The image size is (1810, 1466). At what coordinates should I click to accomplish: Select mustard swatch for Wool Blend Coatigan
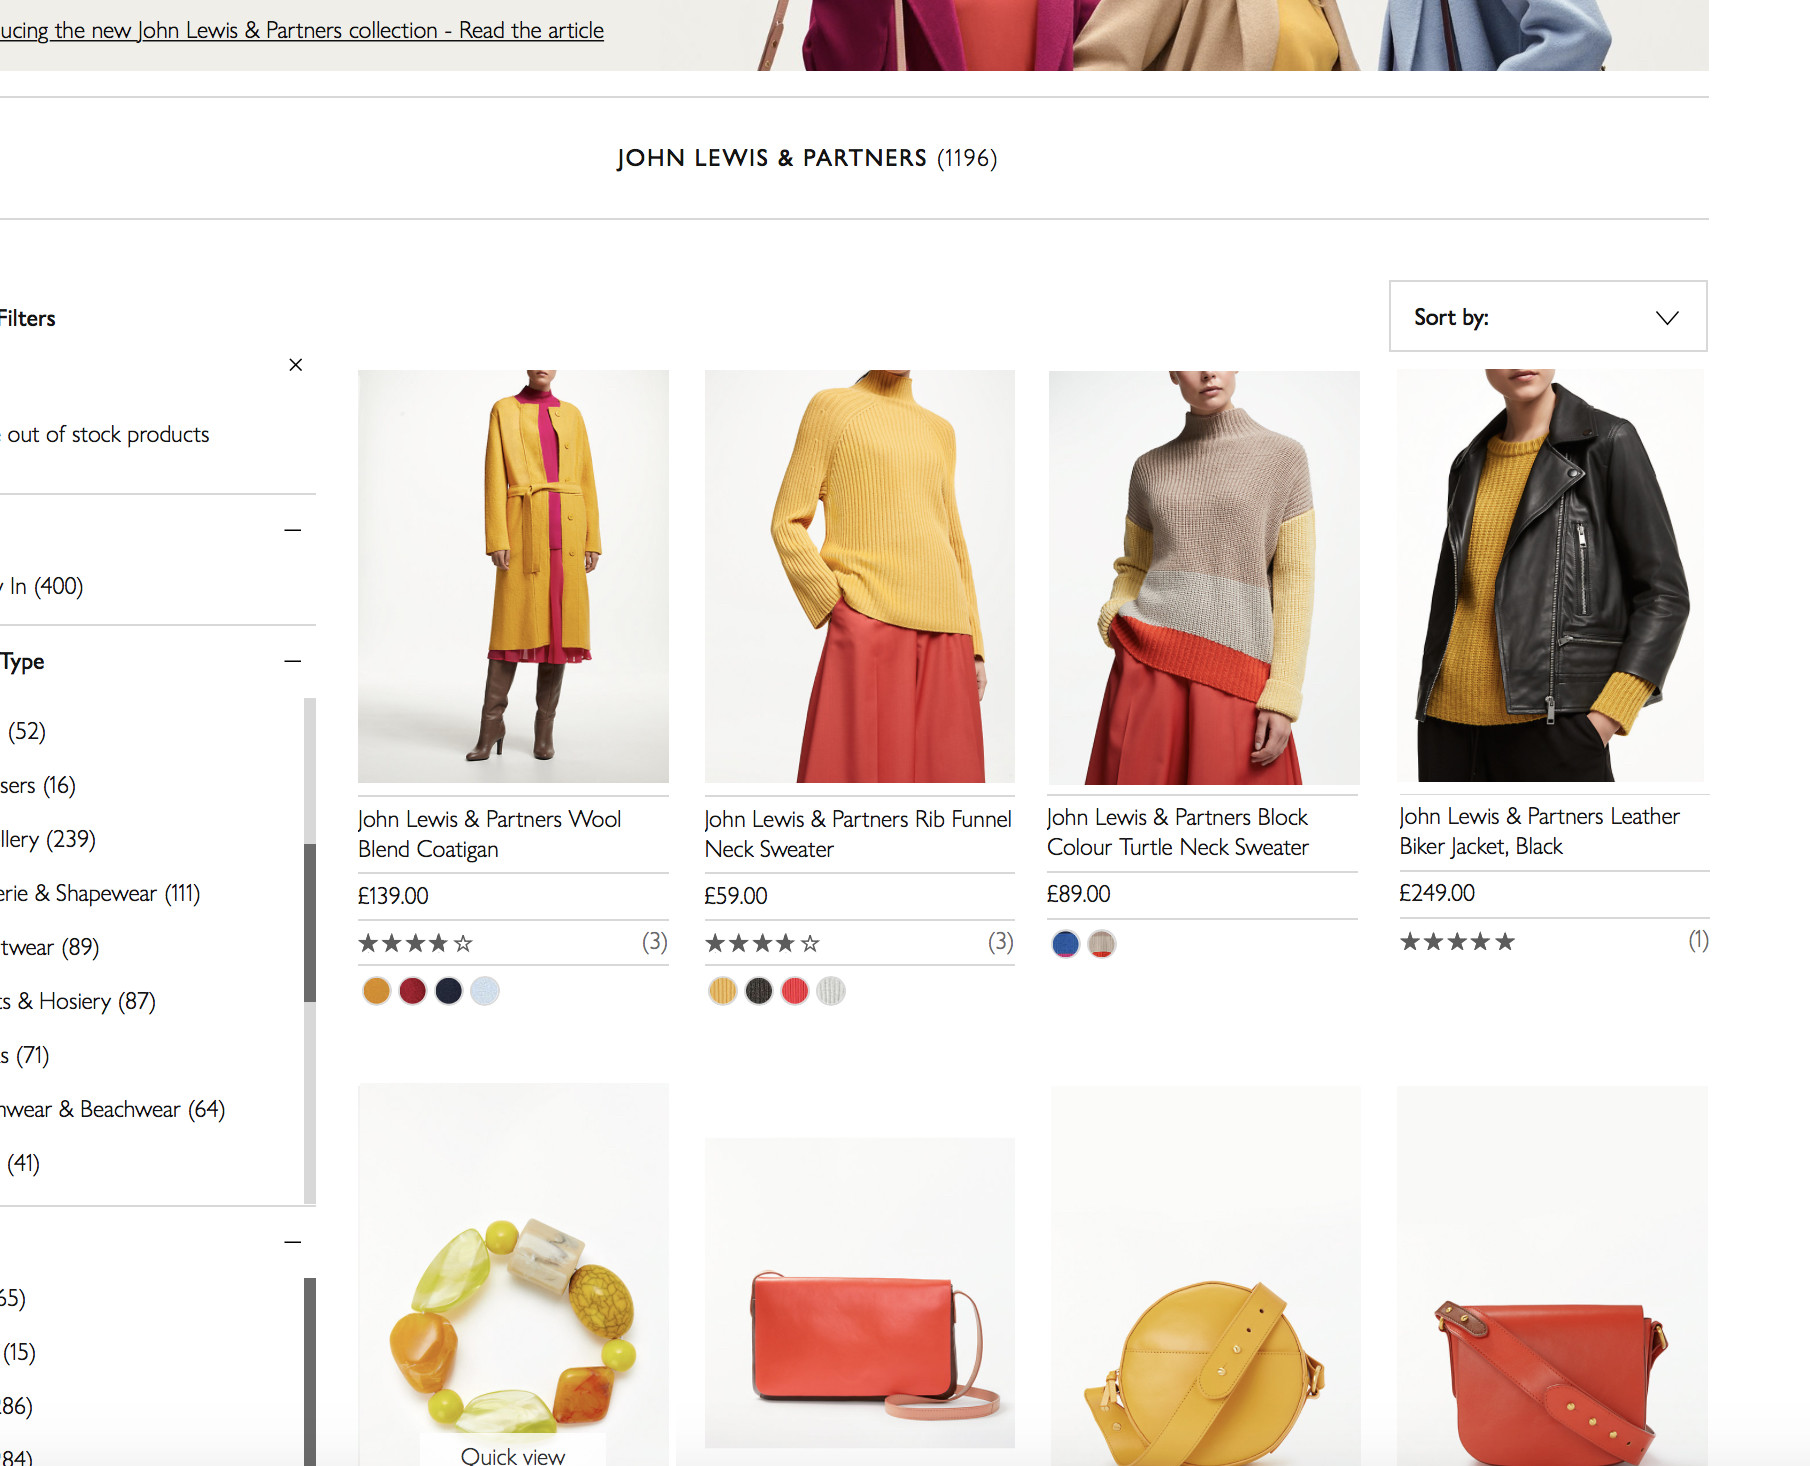click(377, 991)
